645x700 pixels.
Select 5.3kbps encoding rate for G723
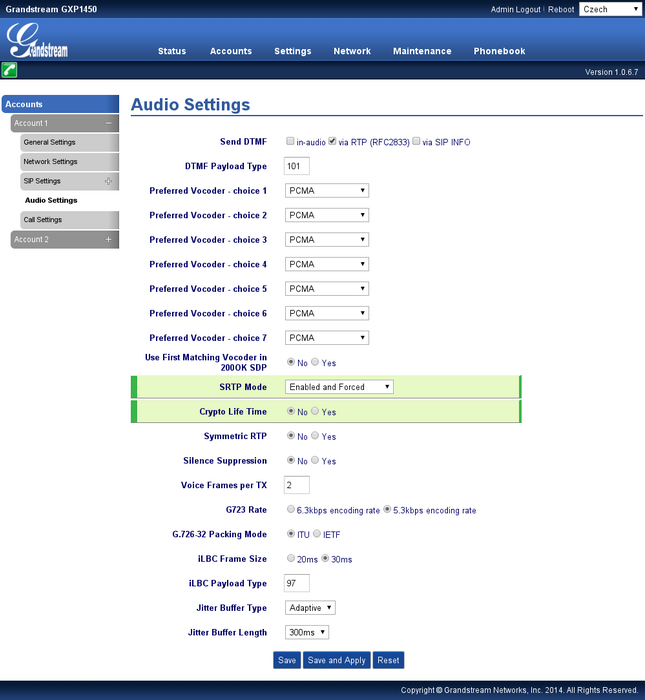point(387,509)
